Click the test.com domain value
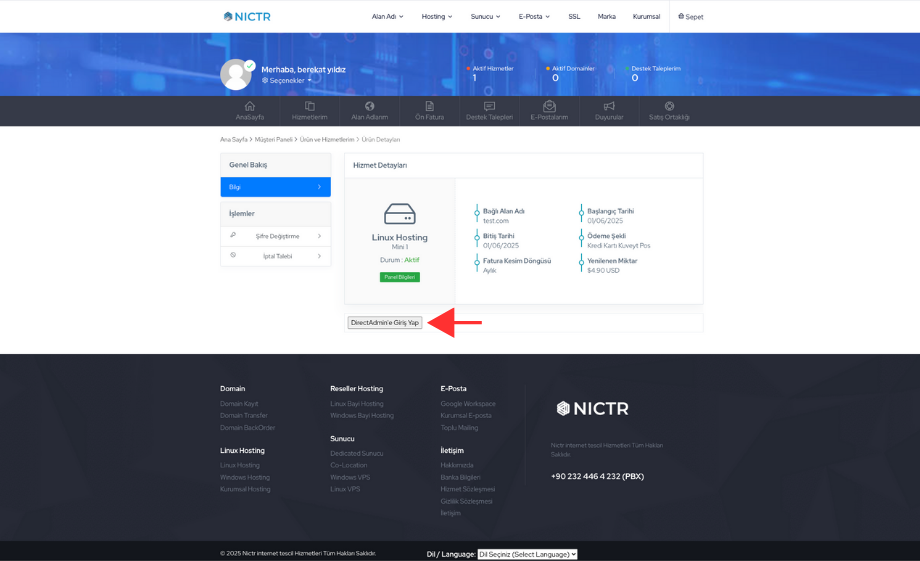The image size is (920, 561). (x=496, y=221)
